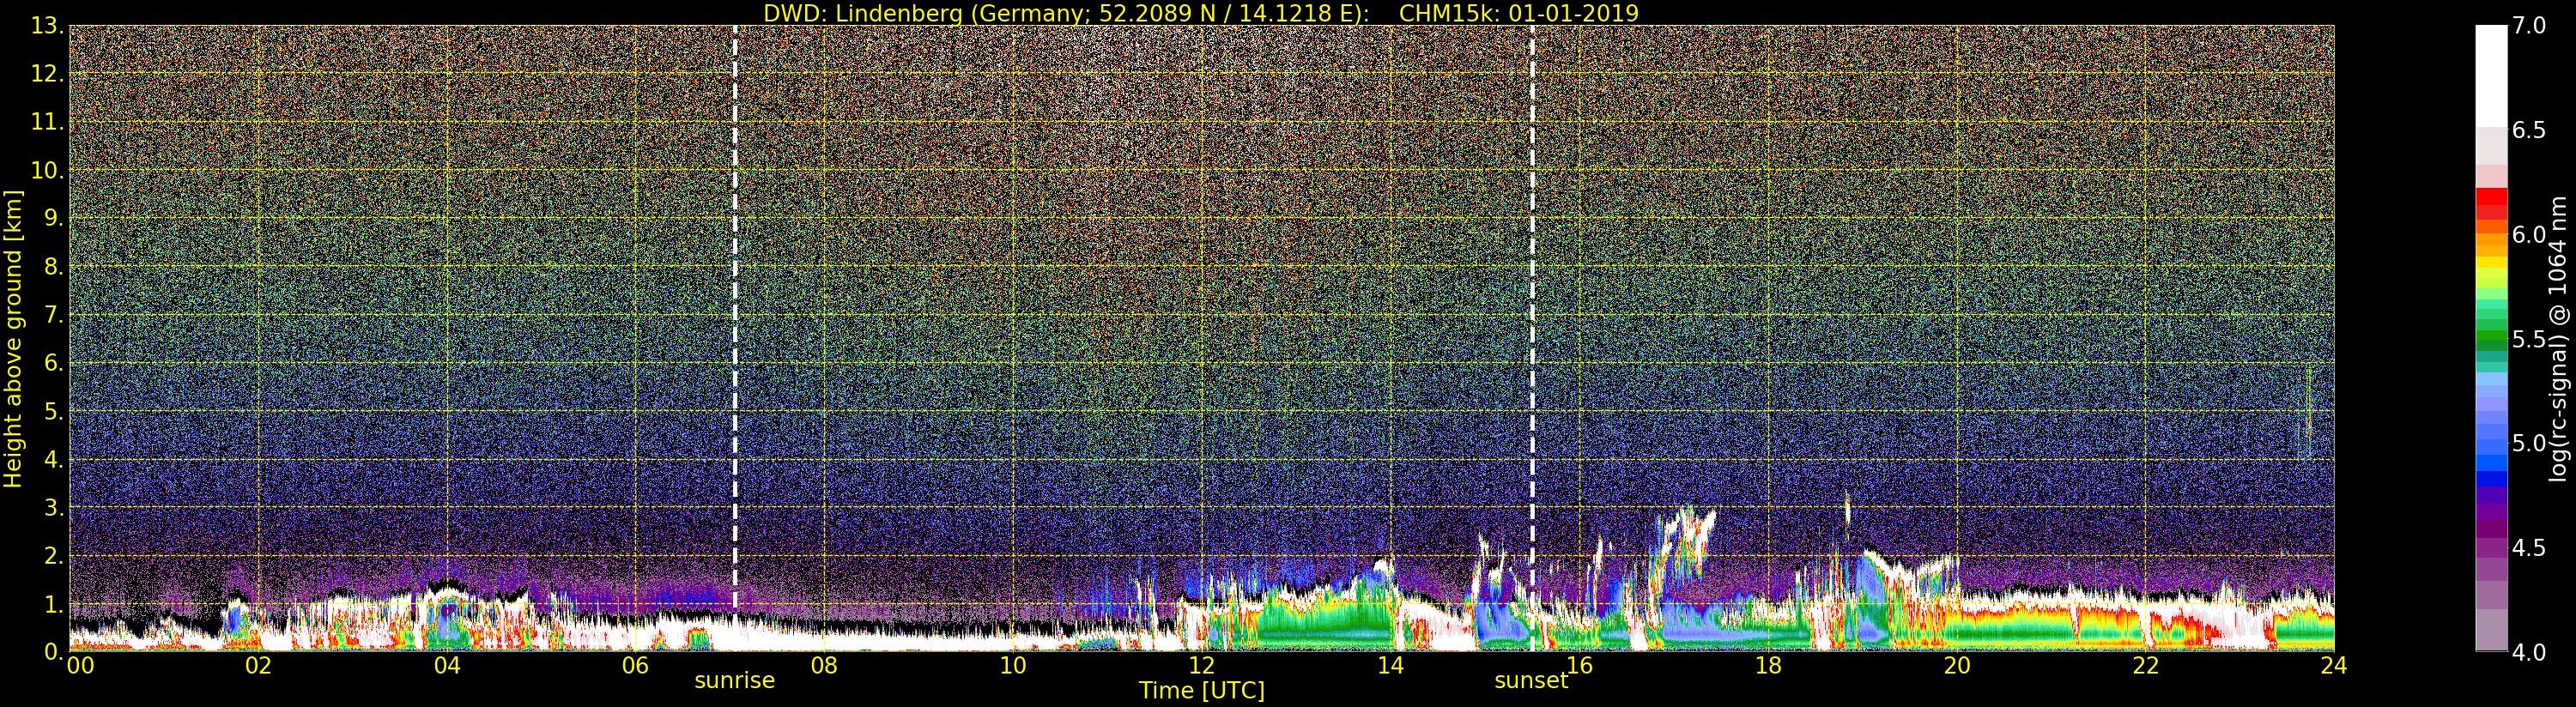Image resolution: width=2576 pixels, height=707 pixels.
Task: Click the '4.' height tick label
Action: pos(54,459)
